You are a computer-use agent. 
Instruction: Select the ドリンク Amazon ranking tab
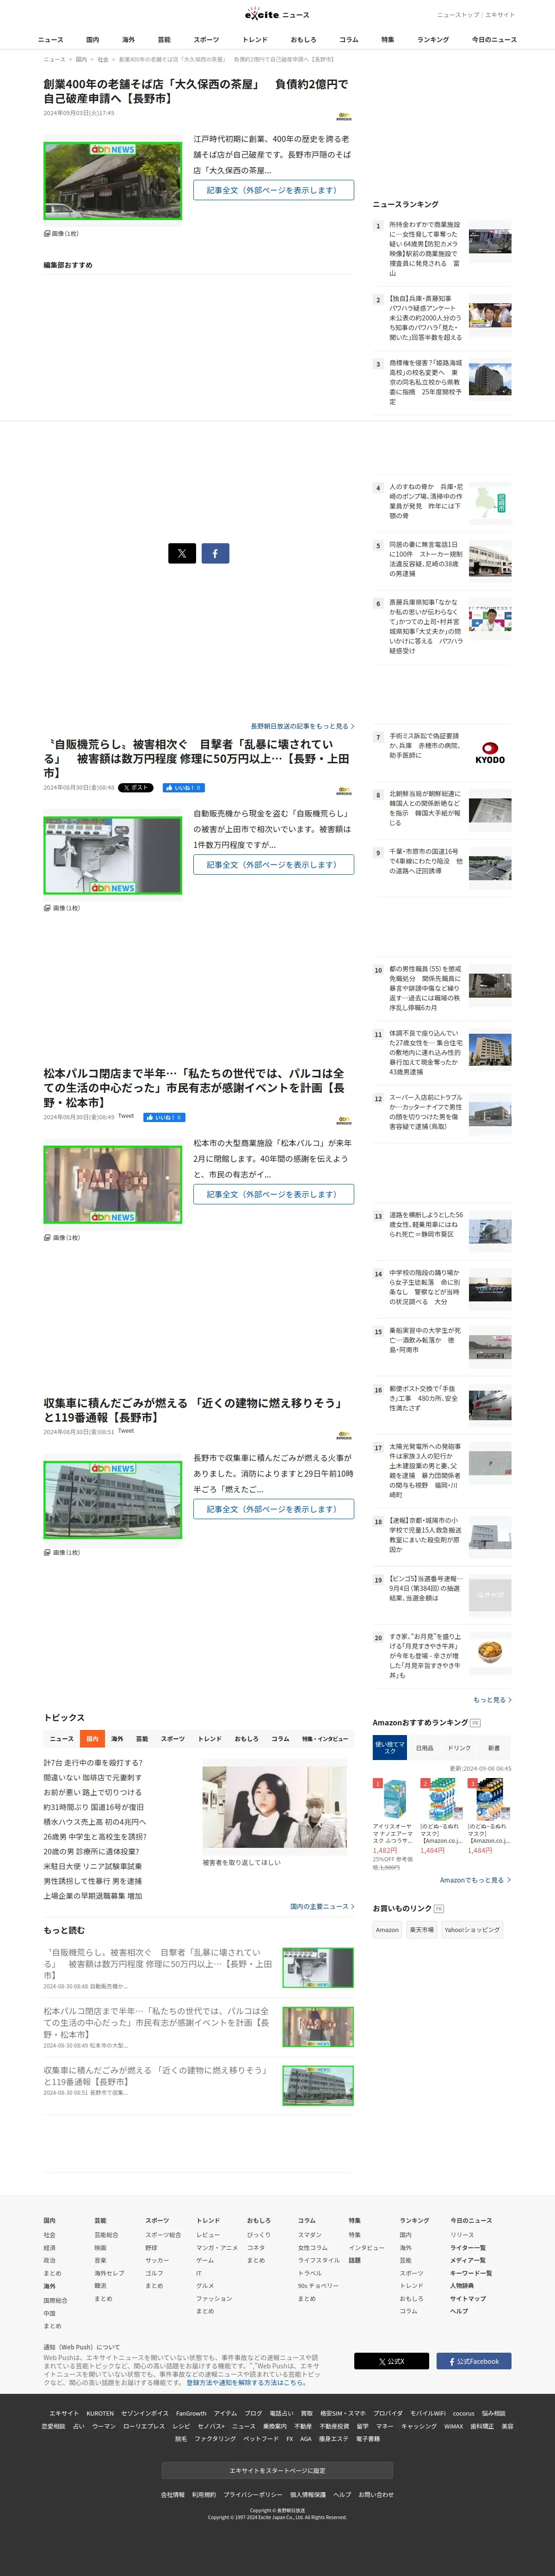click(459, 1748)
